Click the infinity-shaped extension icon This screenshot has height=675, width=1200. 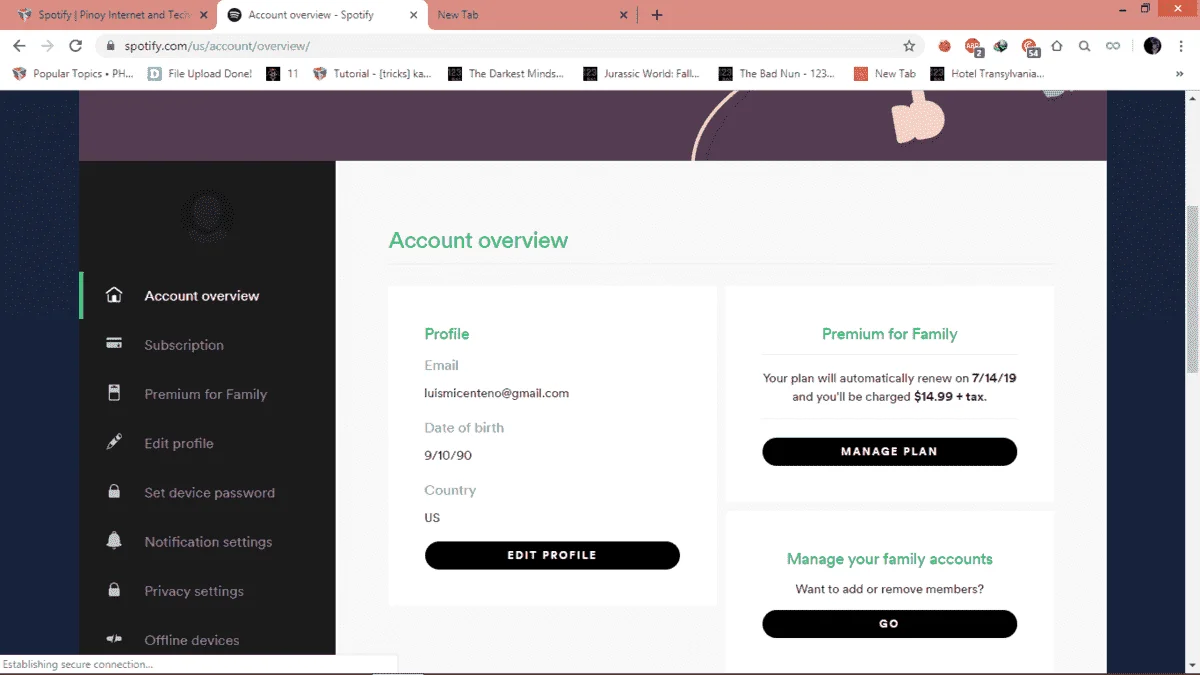[x=1112, y=46]
